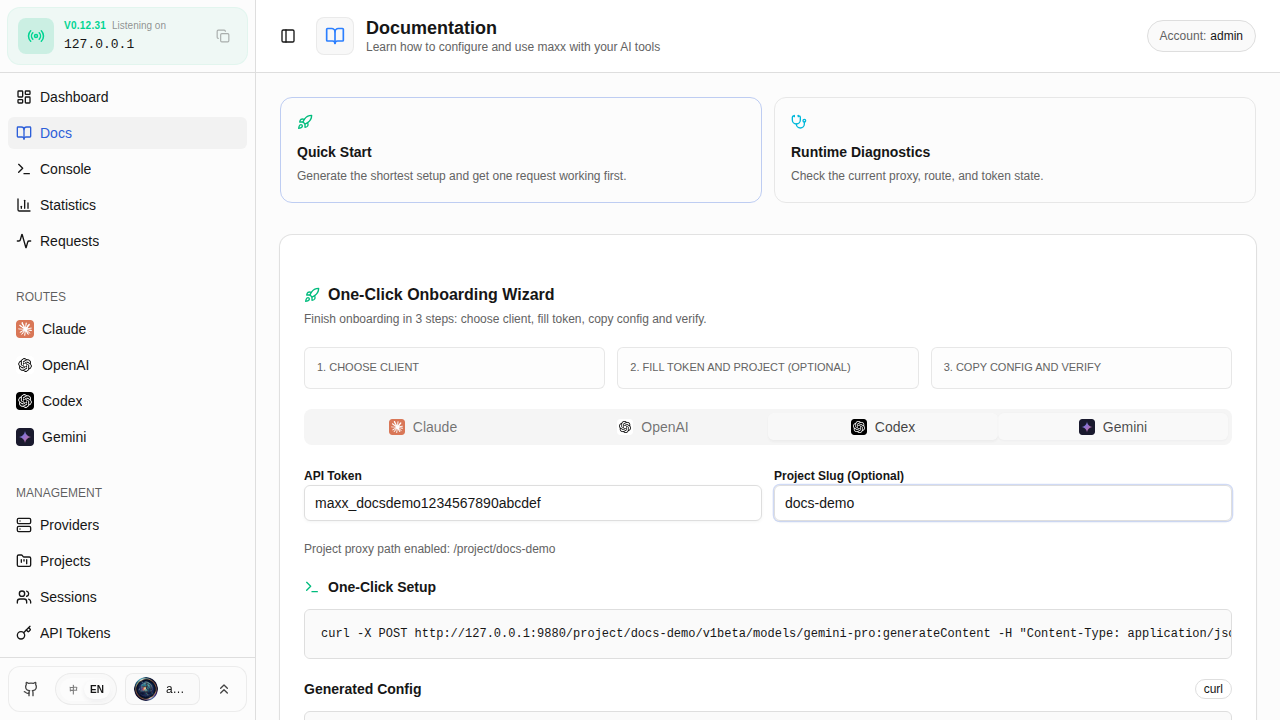The height and width of the screenshot is (720, 1280).
Task: Select the curl format badge
Action: tap(1213, 689)
